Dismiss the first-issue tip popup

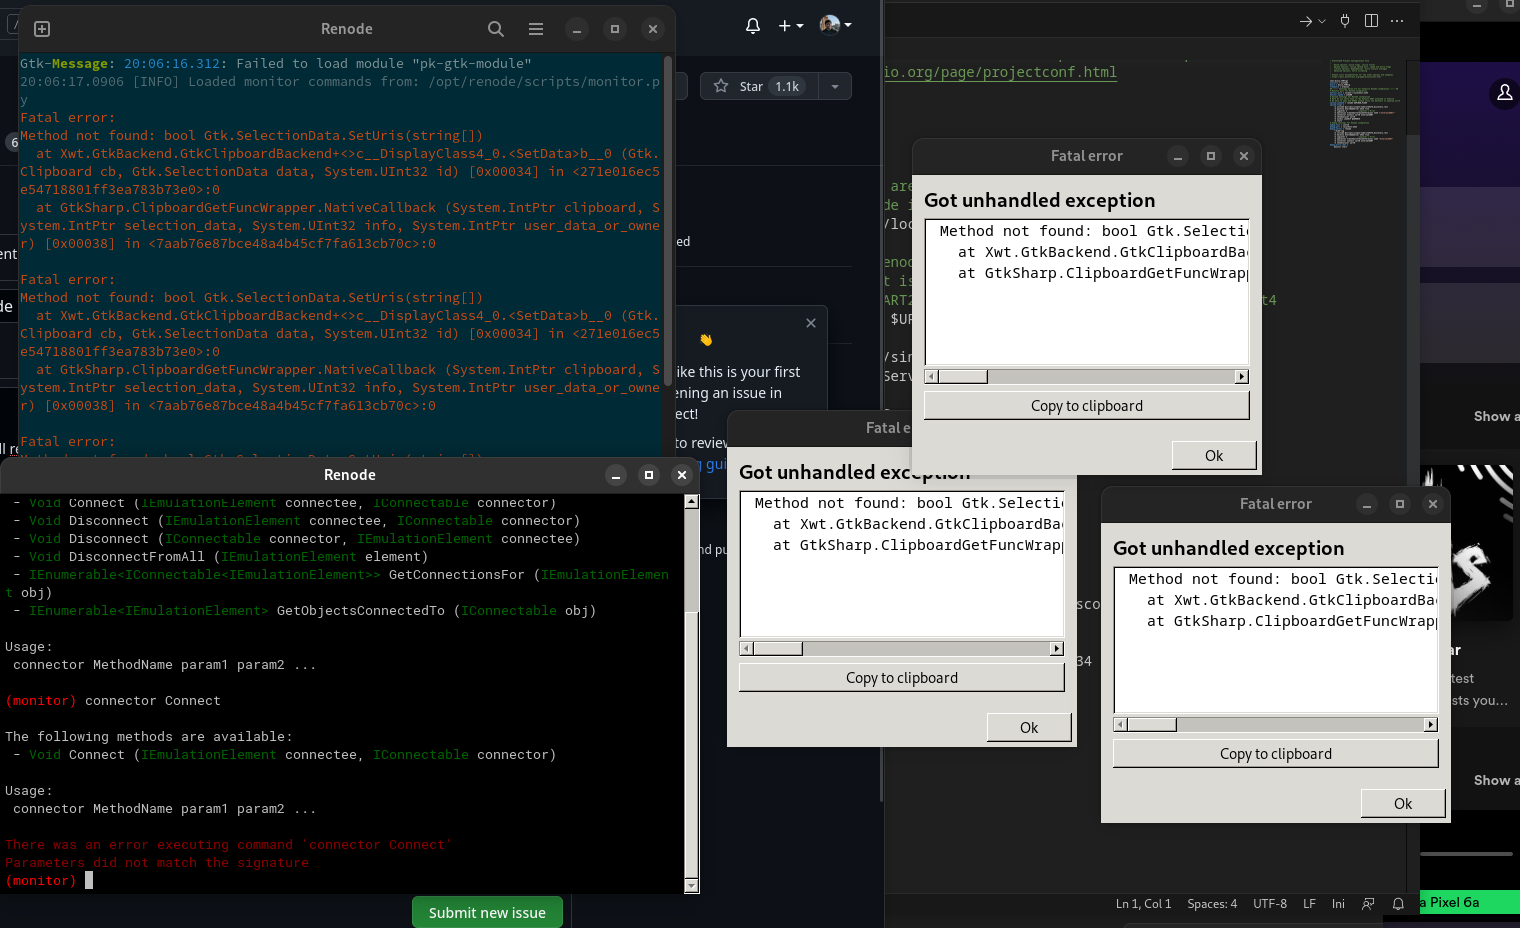(811, 323)
